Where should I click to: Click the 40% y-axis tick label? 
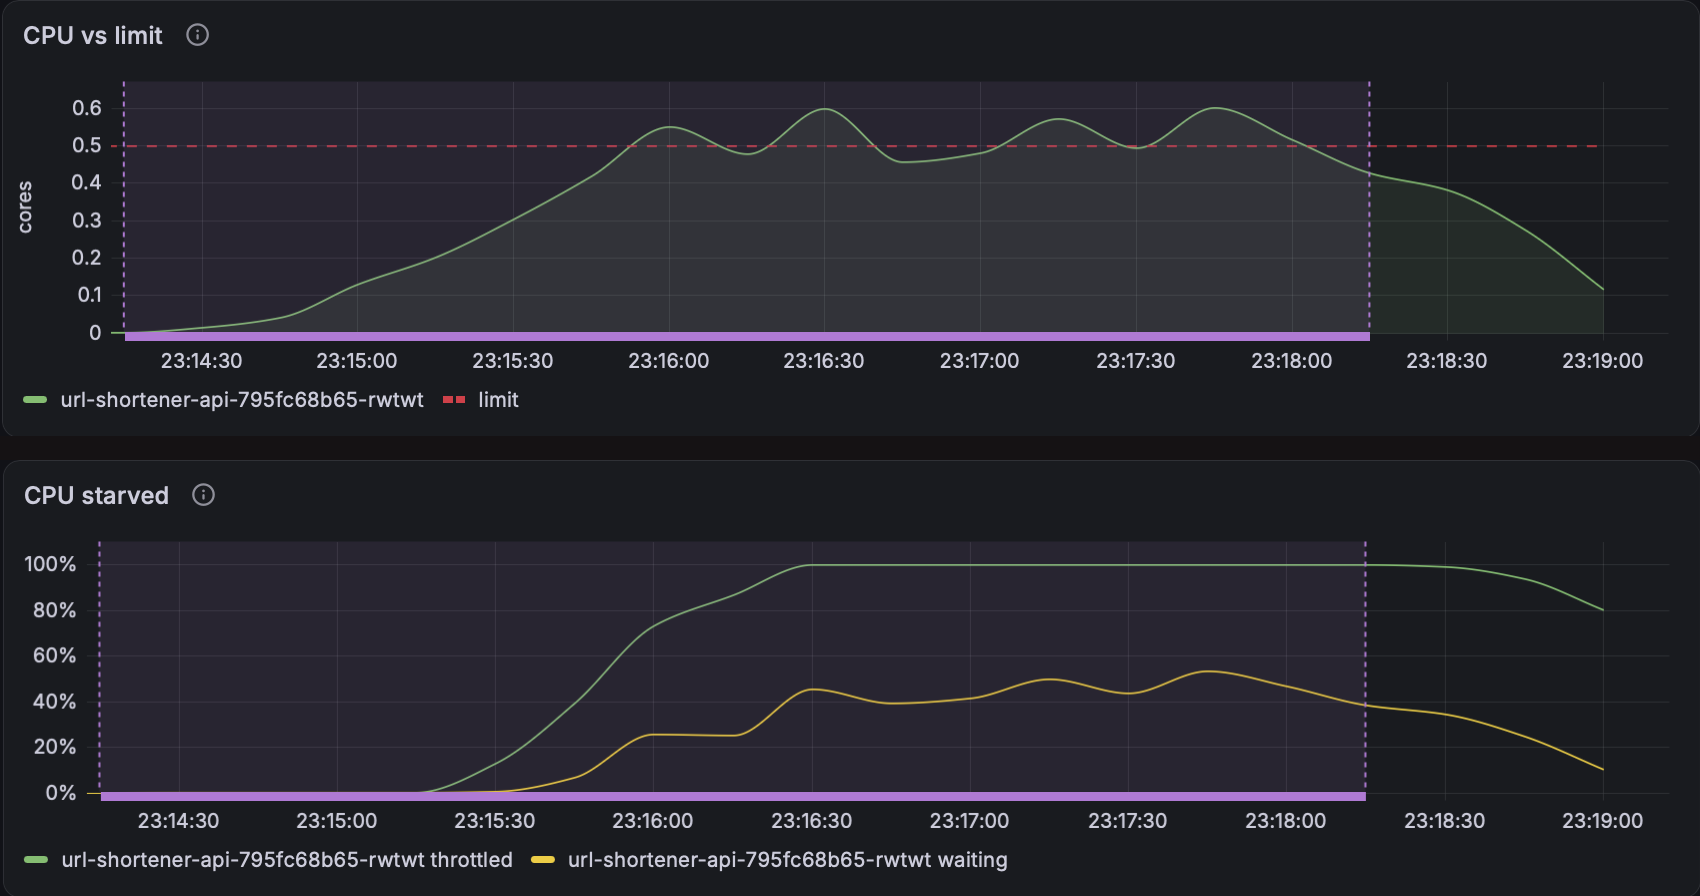[55, 701]
